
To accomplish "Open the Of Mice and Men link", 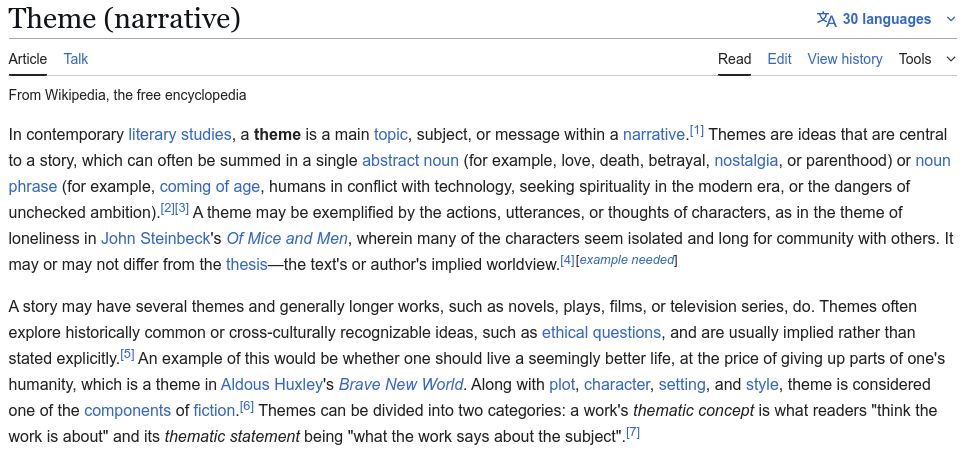I will [x=287, y=238].
